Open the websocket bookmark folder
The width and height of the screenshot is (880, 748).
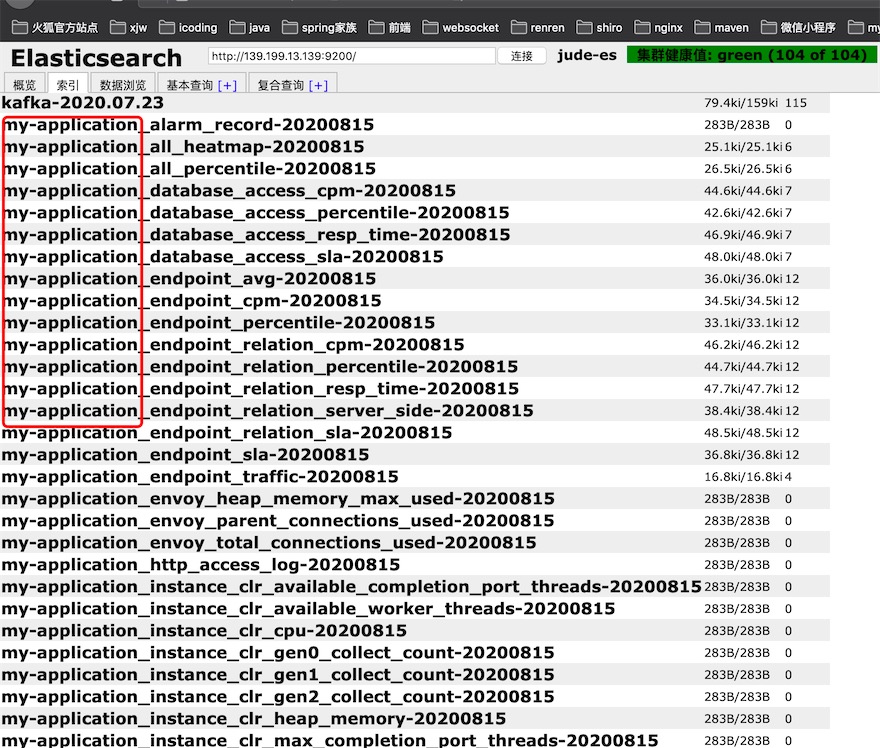point(460,27)
